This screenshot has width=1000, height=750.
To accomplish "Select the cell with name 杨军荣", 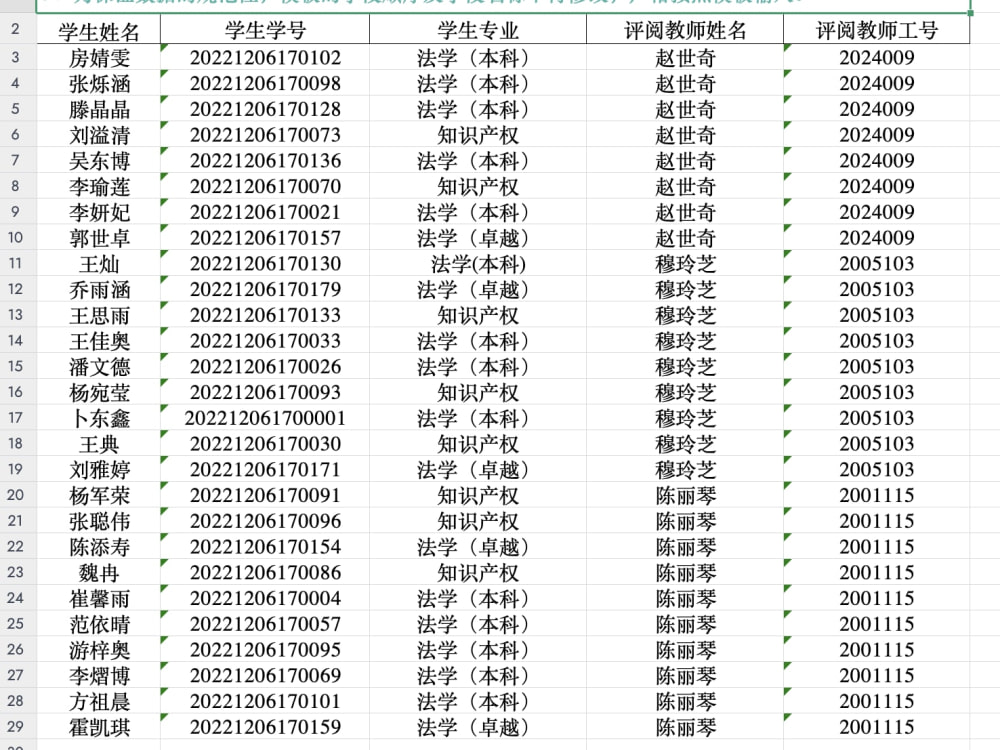I will click(99, 495).
